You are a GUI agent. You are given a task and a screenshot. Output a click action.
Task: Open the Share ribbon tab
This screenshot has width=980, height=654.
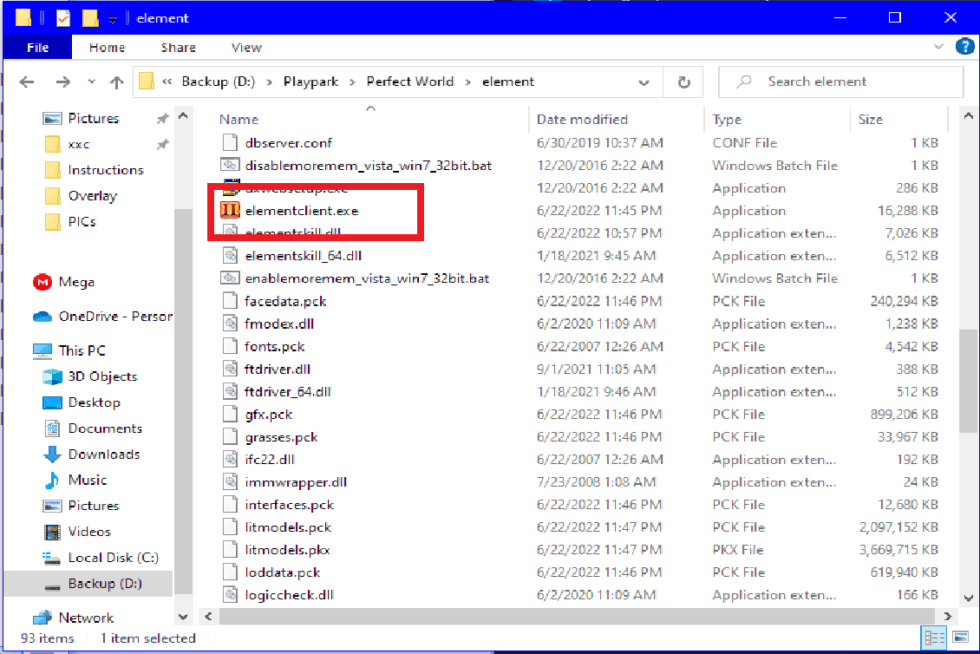[x=177, y=46]
